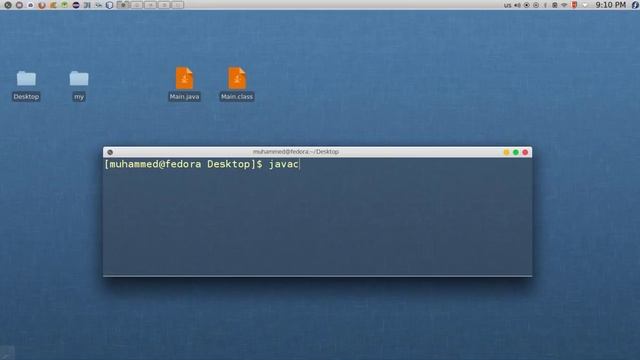Viewport: 640px width, 360px height.
Task: Click the green launcher icon in top panel
Action: click(x=64, y=5)
